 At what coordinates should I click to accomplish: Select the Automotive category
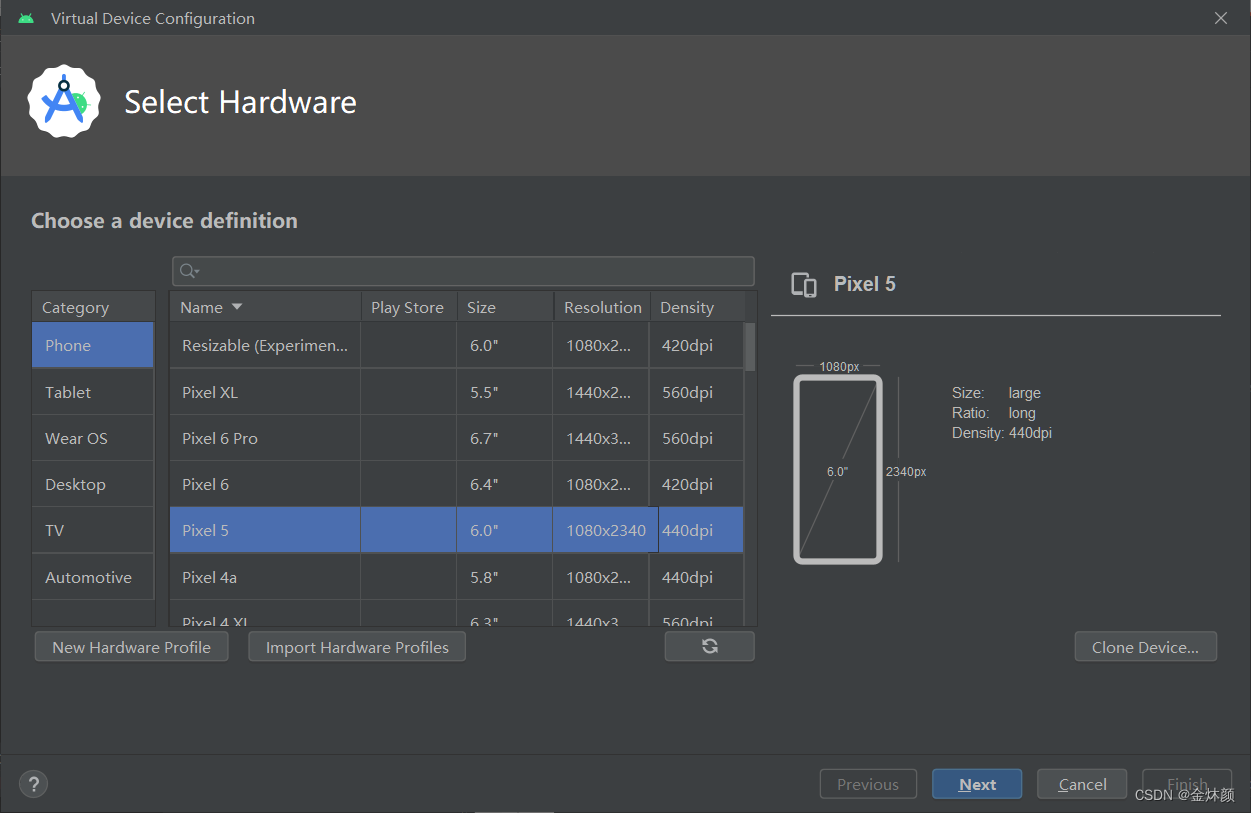coord(93,577)
